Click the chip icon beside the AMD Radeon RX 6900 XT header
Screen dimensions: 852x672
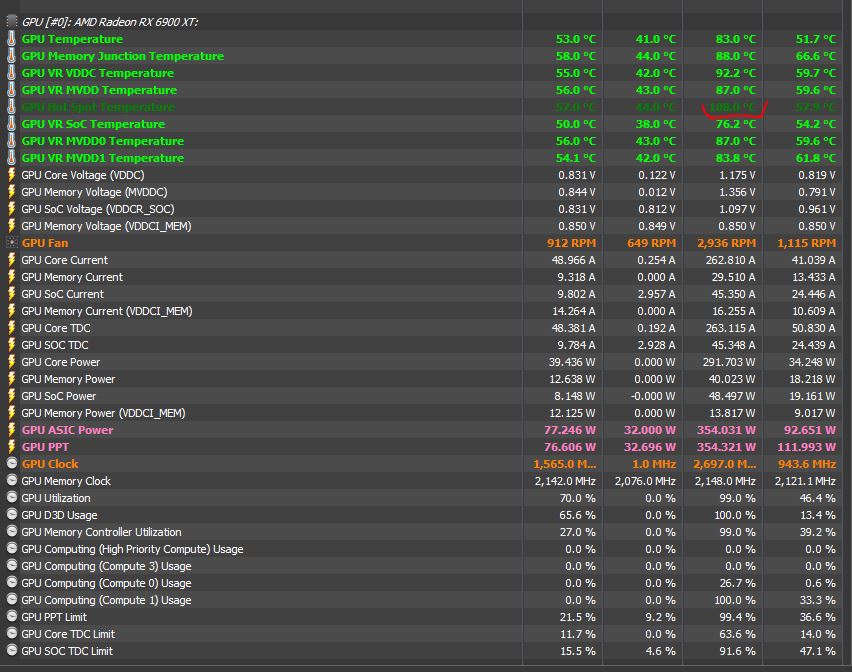pyautogui.click(x=12, y=21)
